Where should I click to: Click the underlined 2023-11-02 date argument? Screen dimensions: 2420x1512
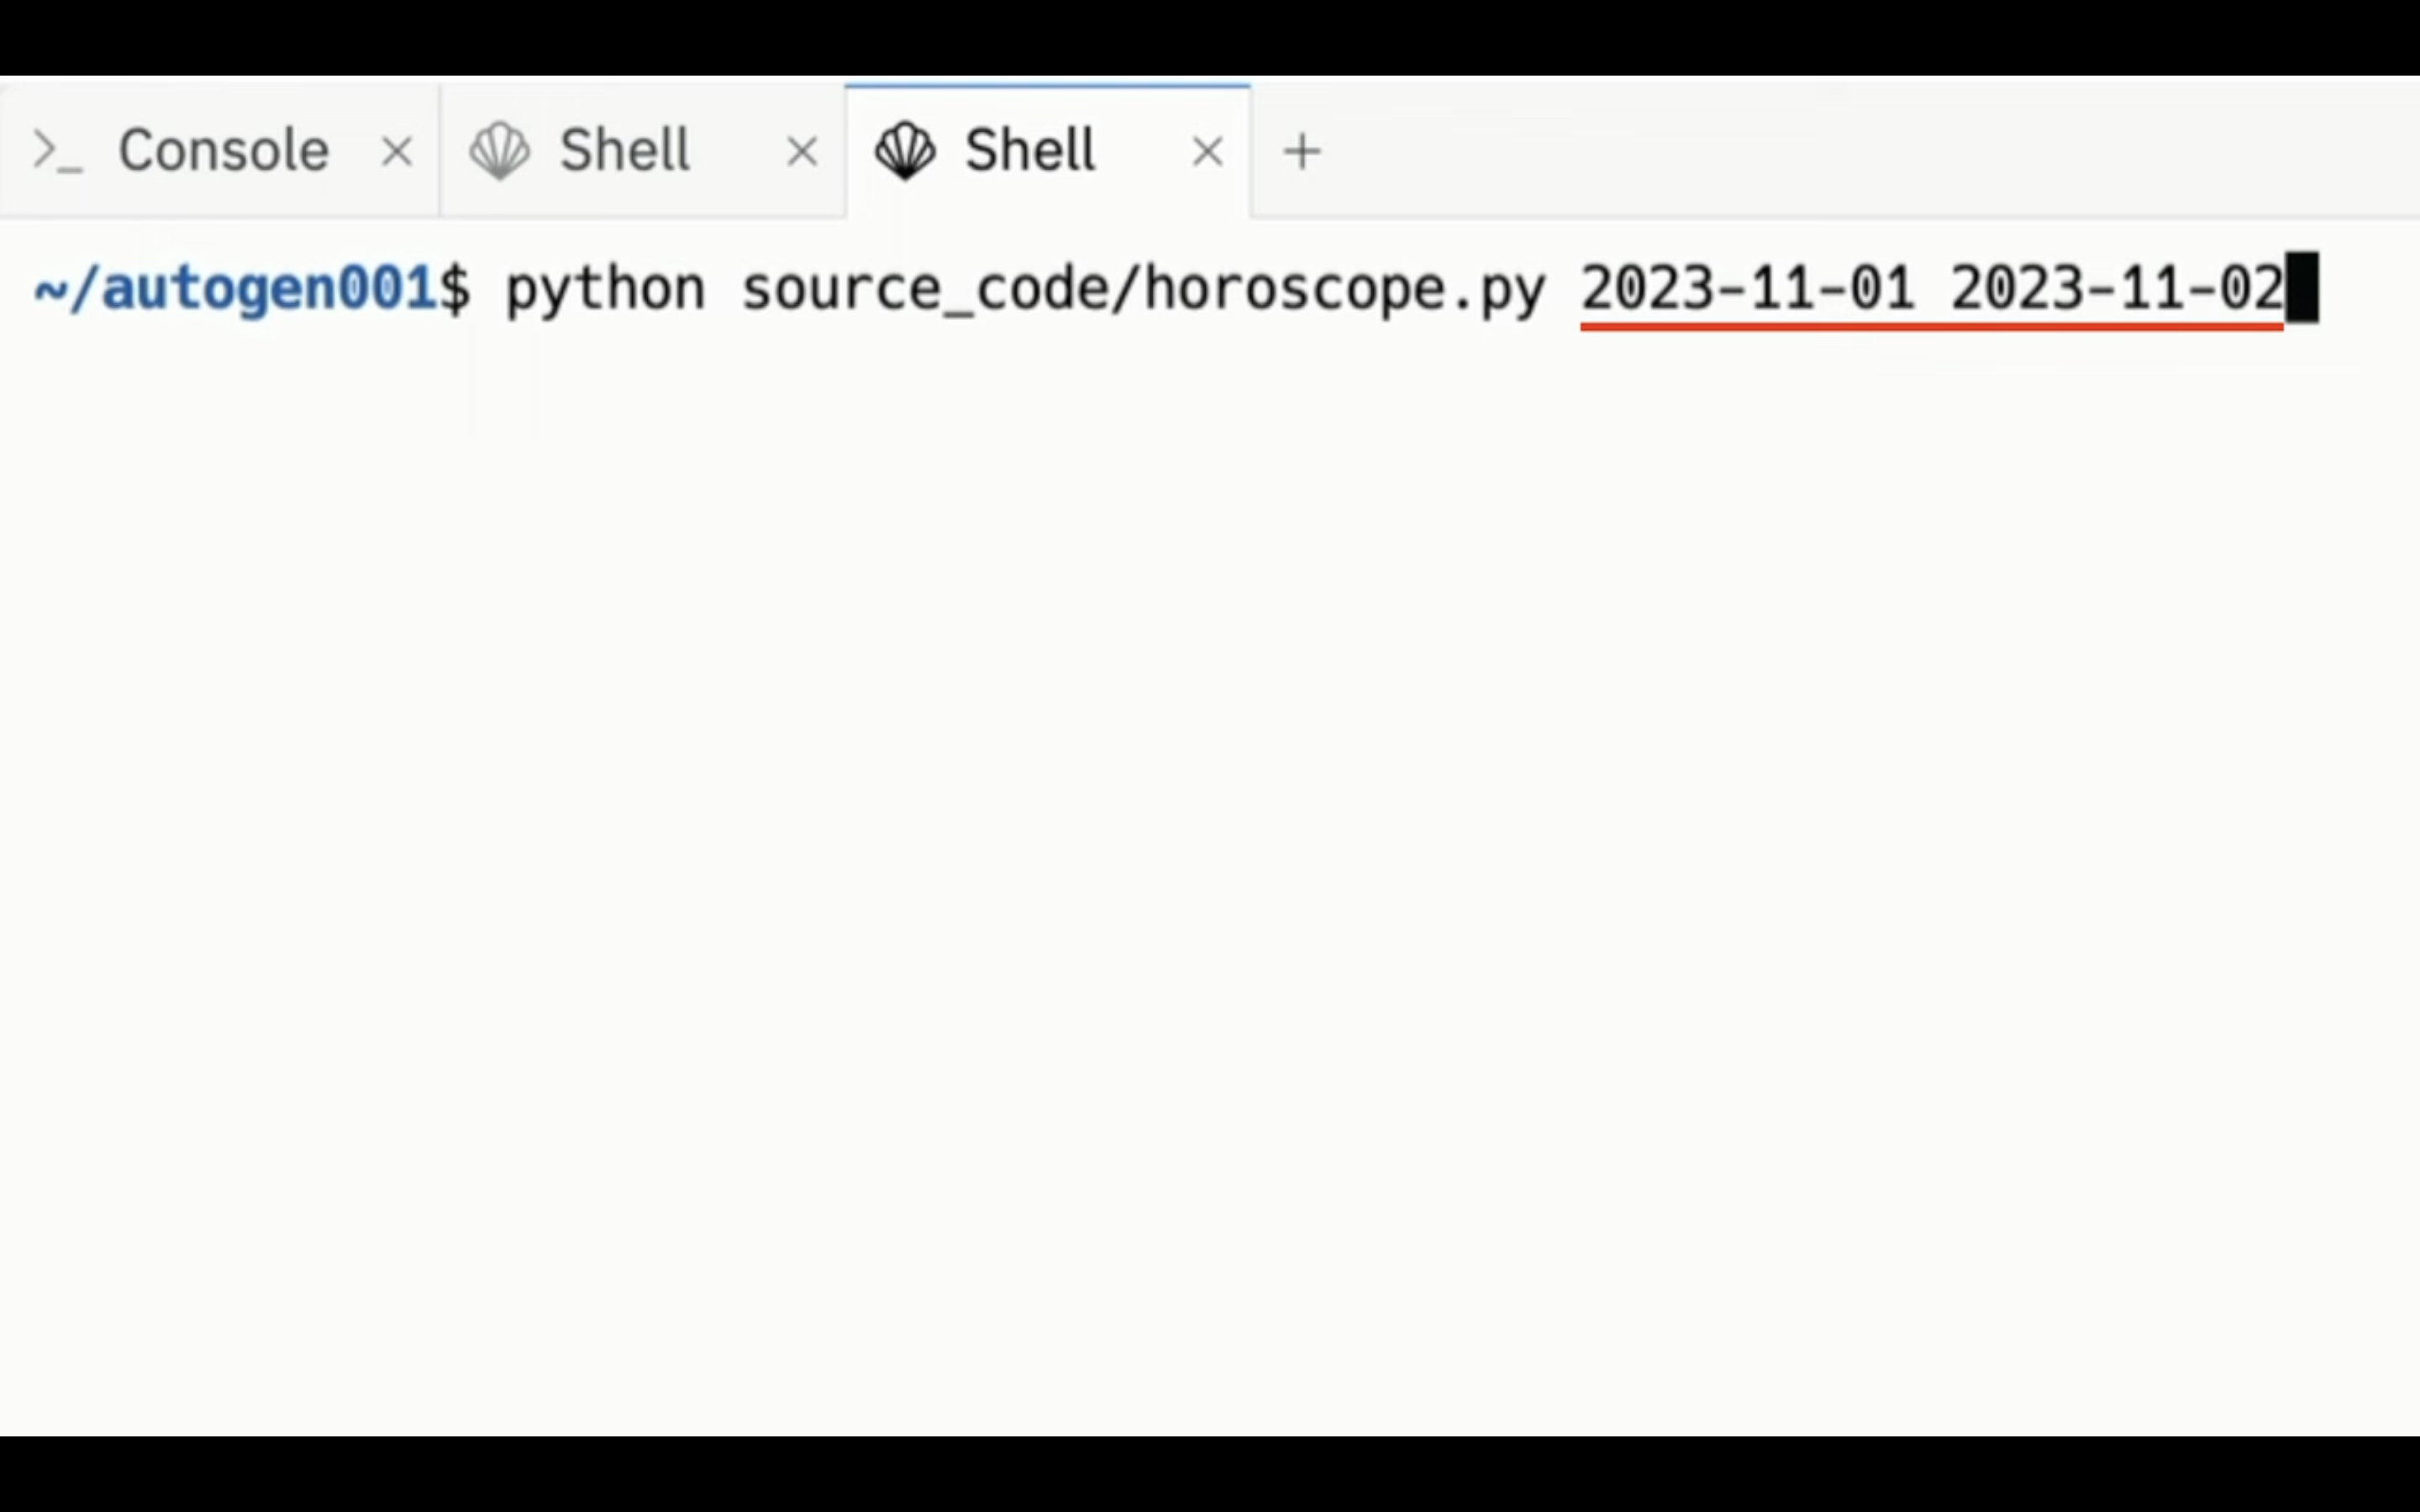pyautogui.click(x=2117, y=289)
